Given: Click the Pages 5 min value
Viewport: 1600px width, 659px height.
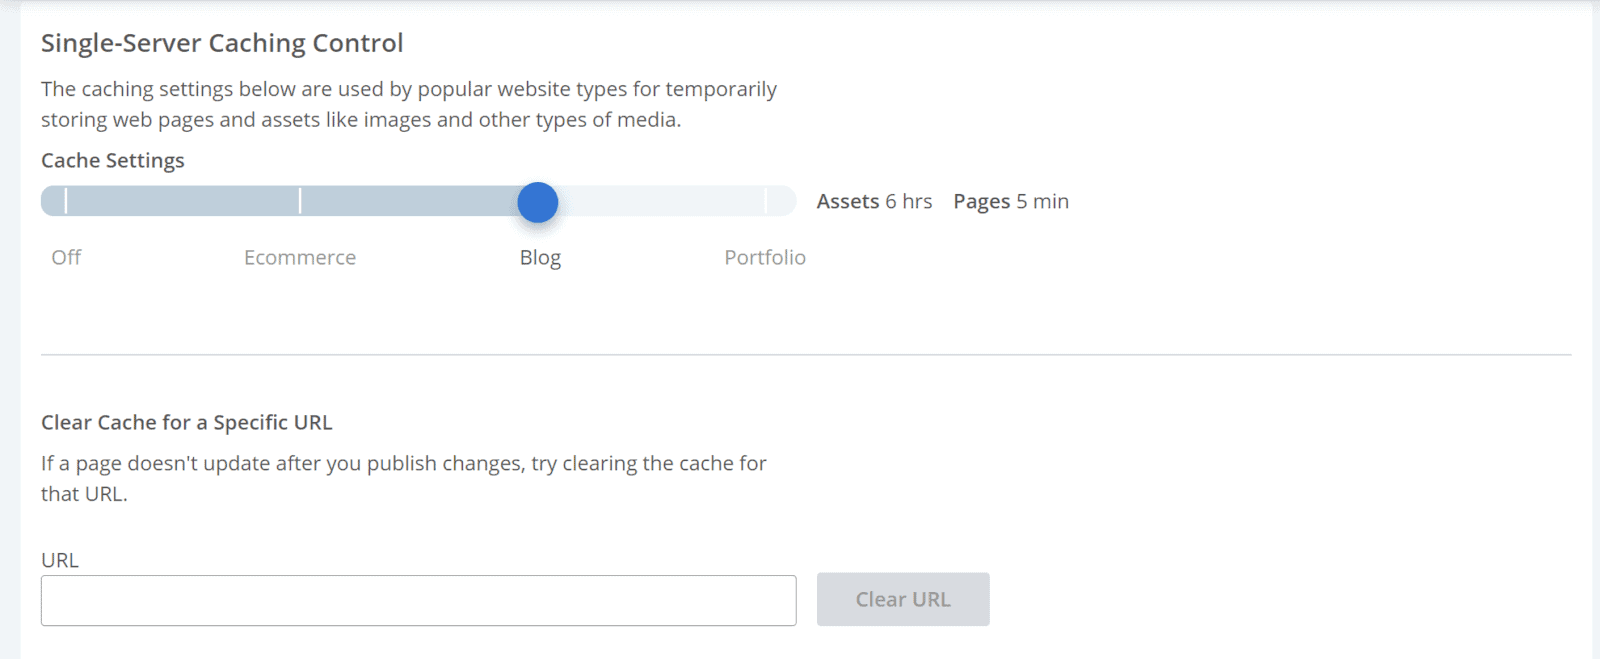Looking at the screenshot, I should 1011,202.
